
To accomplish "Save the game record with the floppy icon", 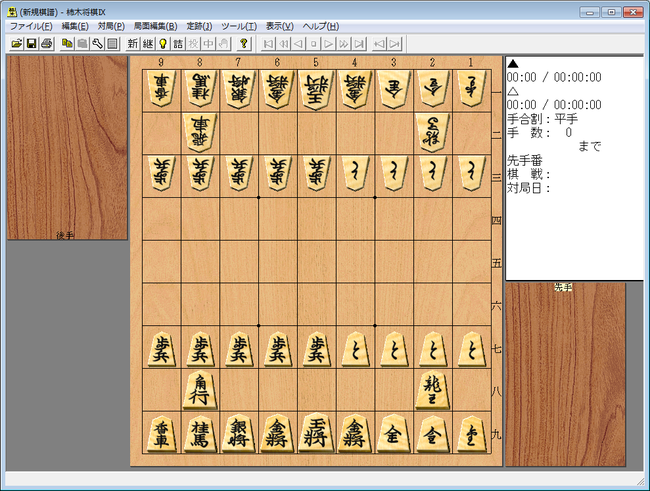I will (x=32, y=44).
